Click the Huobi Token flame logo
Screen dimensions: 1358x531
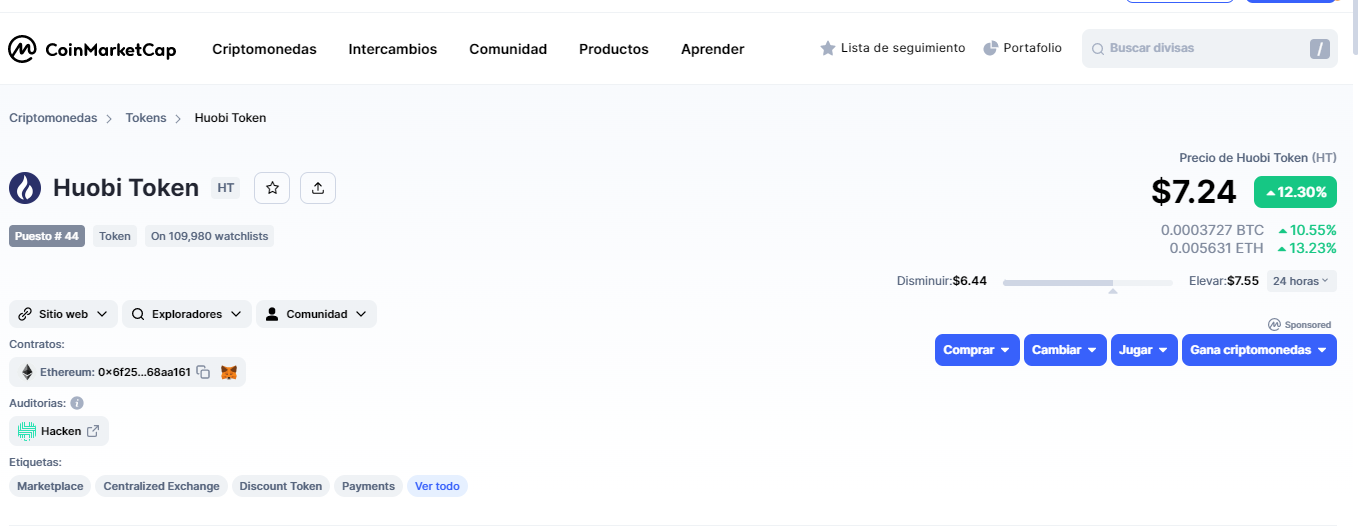click(x=25, y=188)
